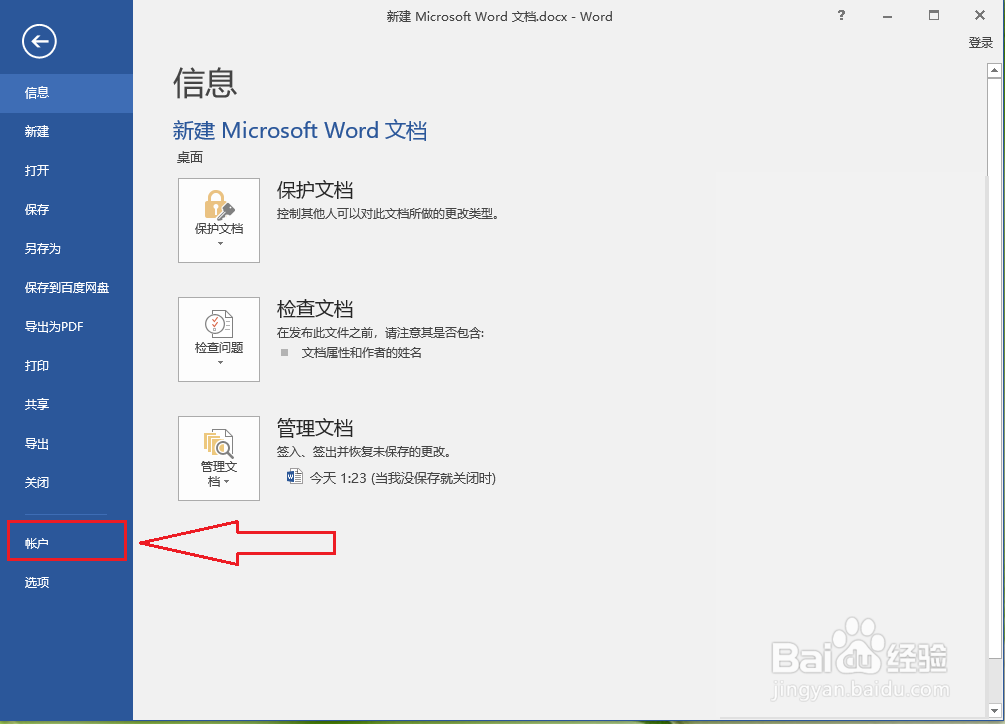
Task: Click the 文档属性和作者的姓名 item
Action: pyautogui.click(x=361, y=353)
